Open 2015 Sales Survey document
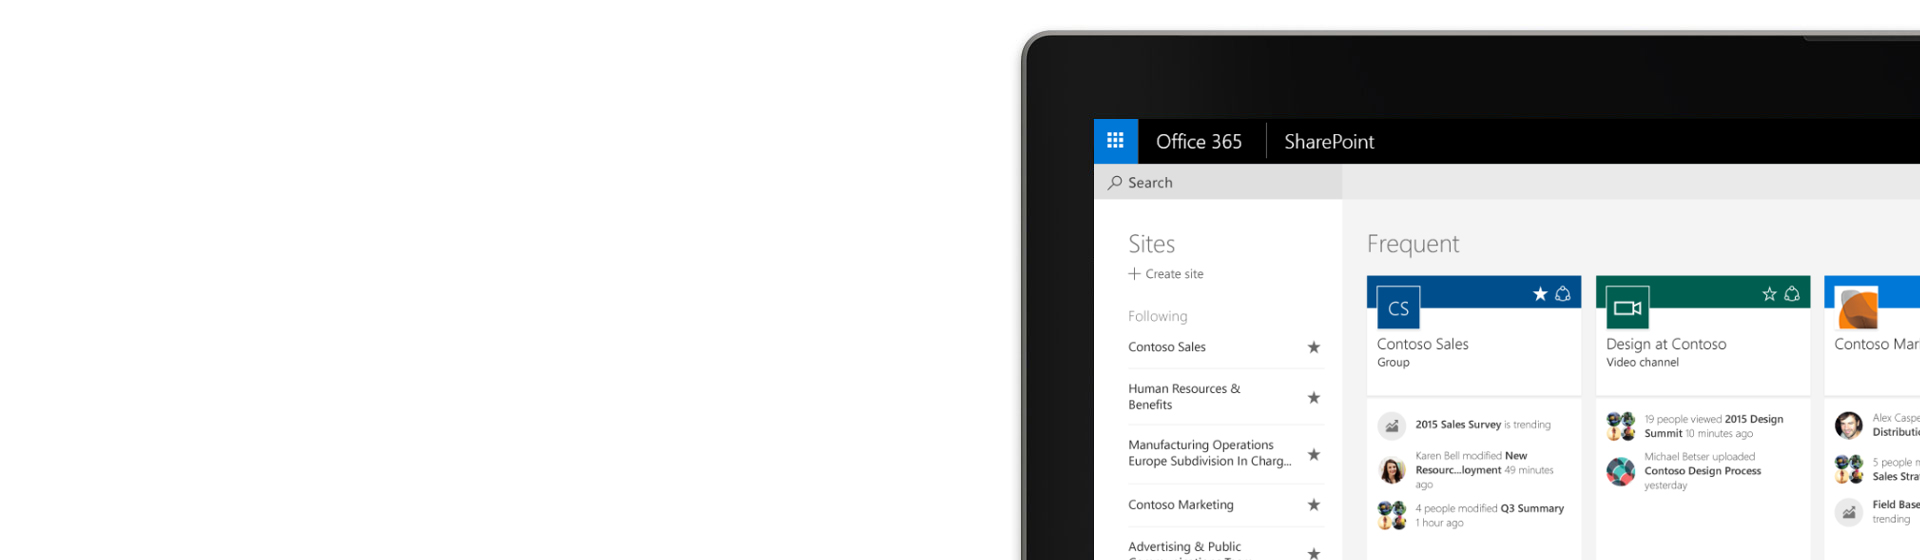The image size is (1920, 560). click(x=1458, y=425)
